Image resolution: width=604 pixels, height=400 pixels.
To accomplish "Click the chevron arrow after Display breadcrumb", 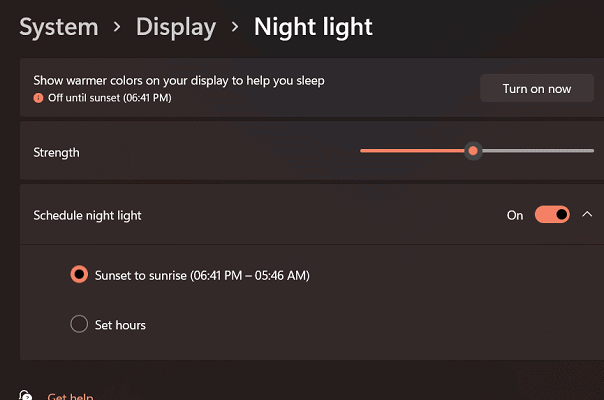I will tap(235, 27).
